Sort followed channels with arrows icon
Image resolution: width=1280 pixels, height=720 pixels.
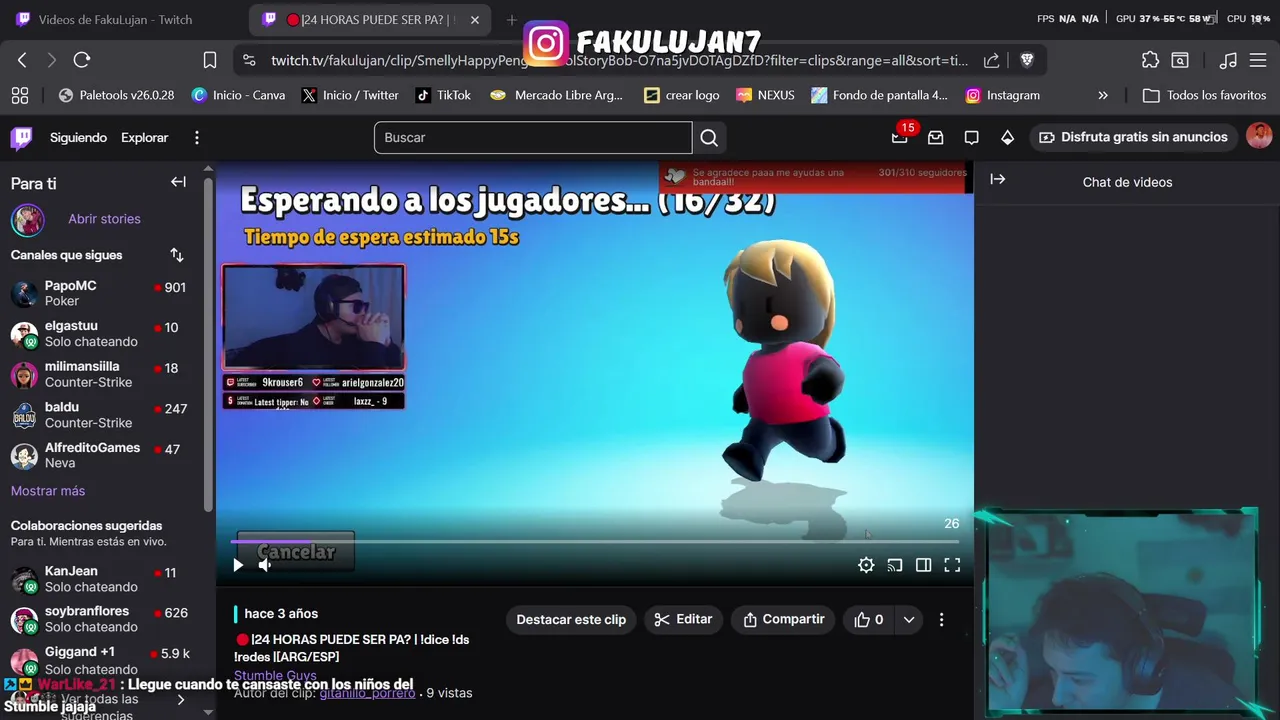click(x=177, y=255)
